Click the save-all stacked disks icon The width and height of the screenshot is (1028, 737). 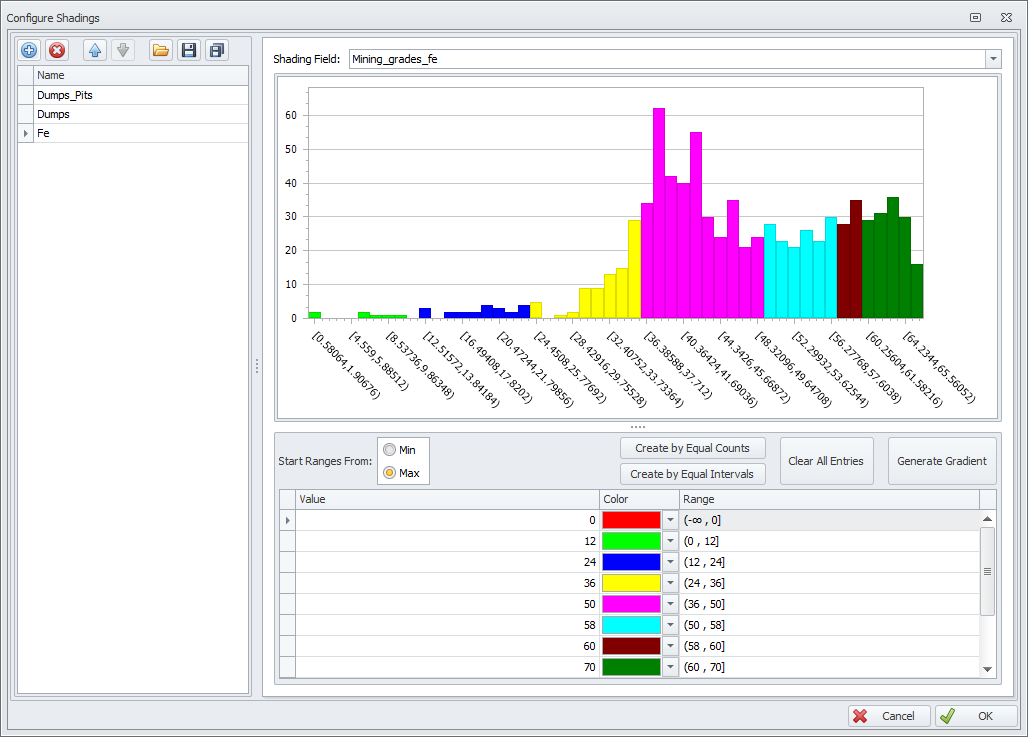(x=216, y=50)
